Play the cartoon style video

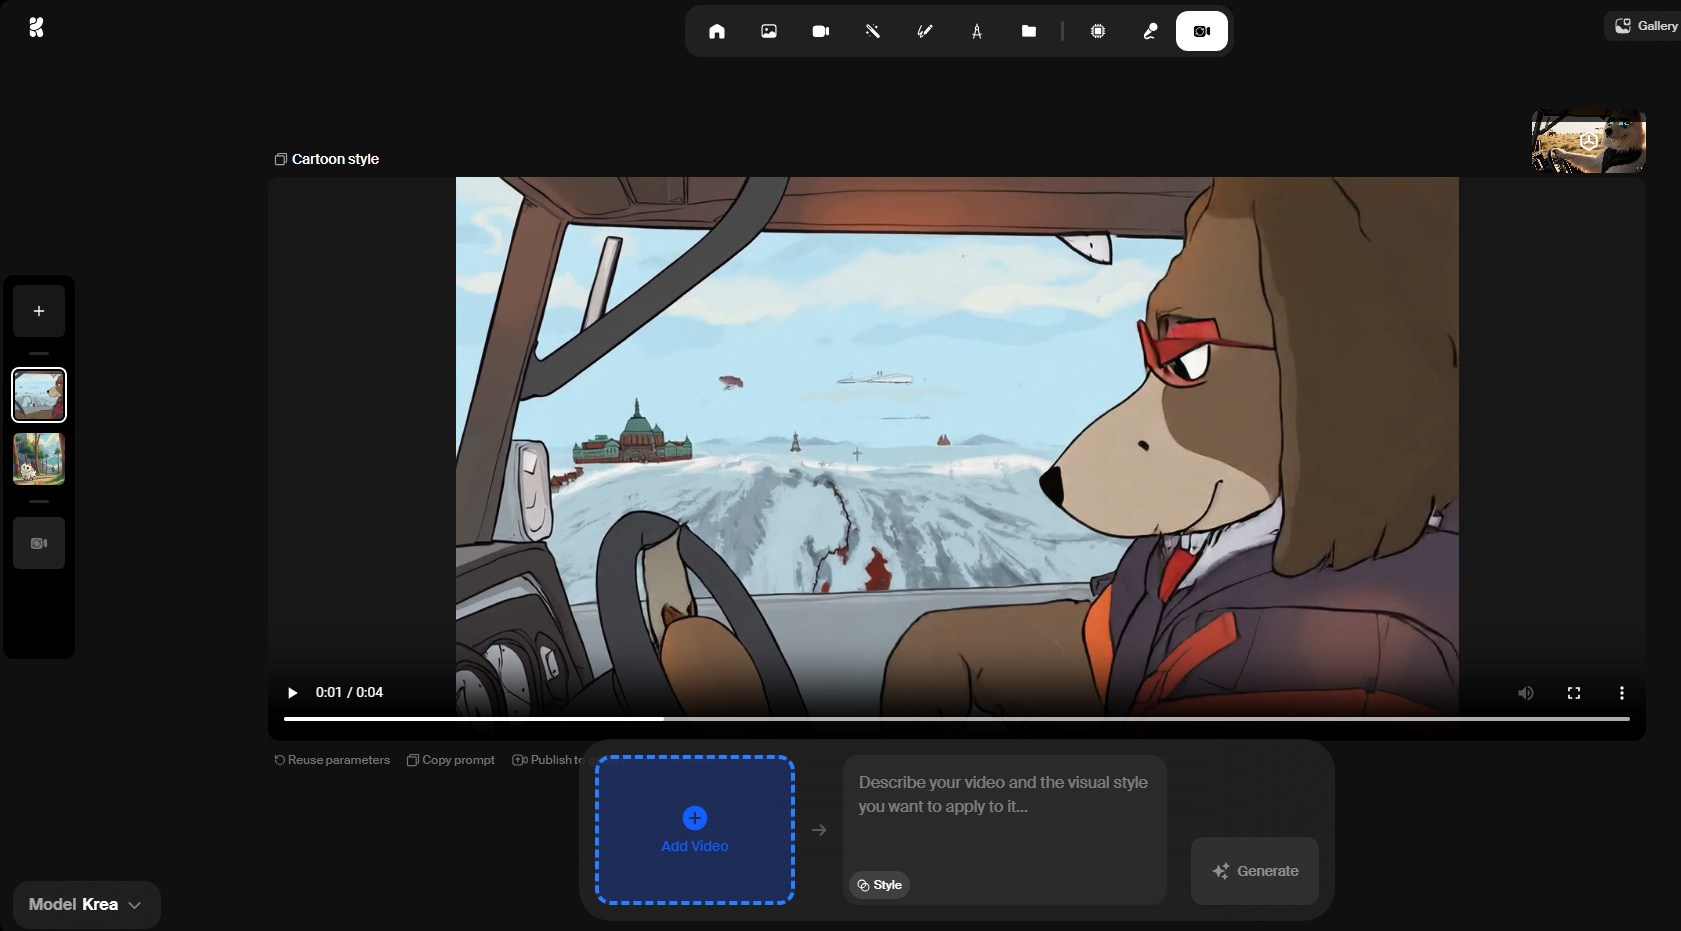(292, 692)
